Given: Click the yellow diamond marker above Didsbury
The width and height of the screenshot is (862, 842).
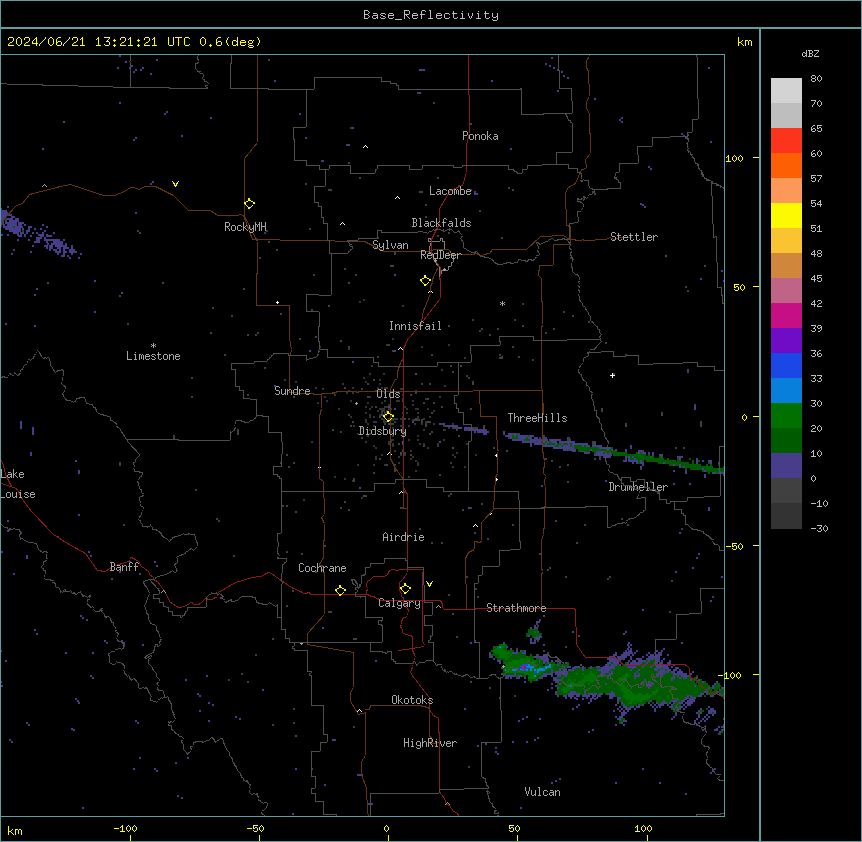Looking at the screenshot, I should pyautogui.click(x=388, y=417).
